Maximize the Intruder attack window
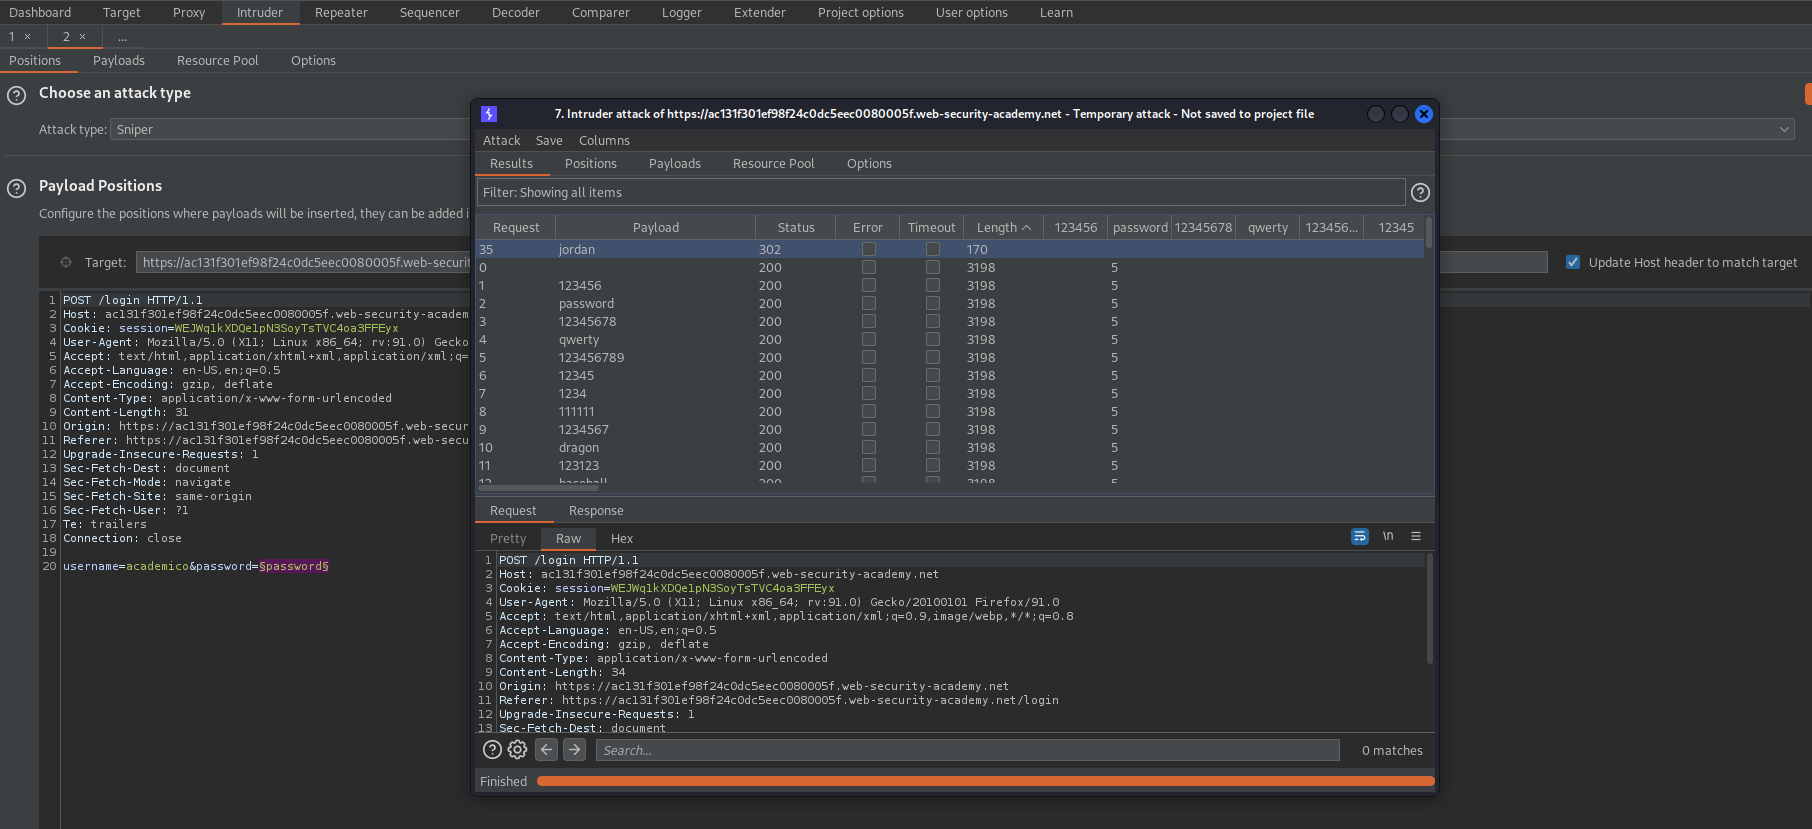 (x=1400, y=114)
